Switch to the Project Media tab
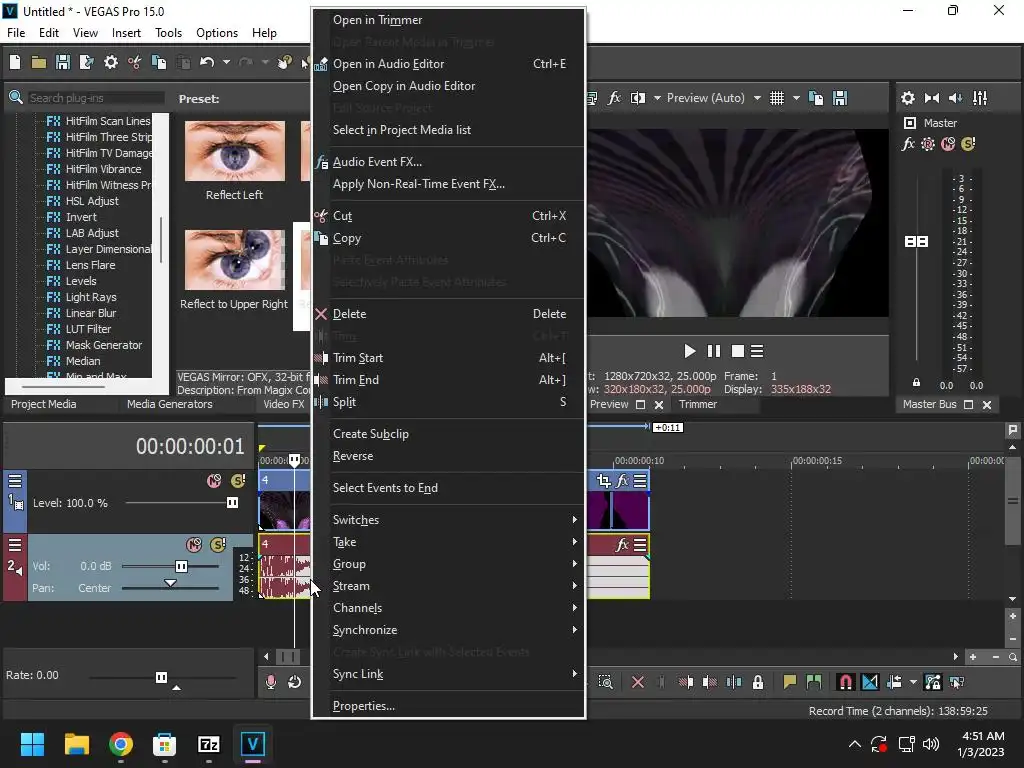1024x768 pixels. tap(44, 404)
